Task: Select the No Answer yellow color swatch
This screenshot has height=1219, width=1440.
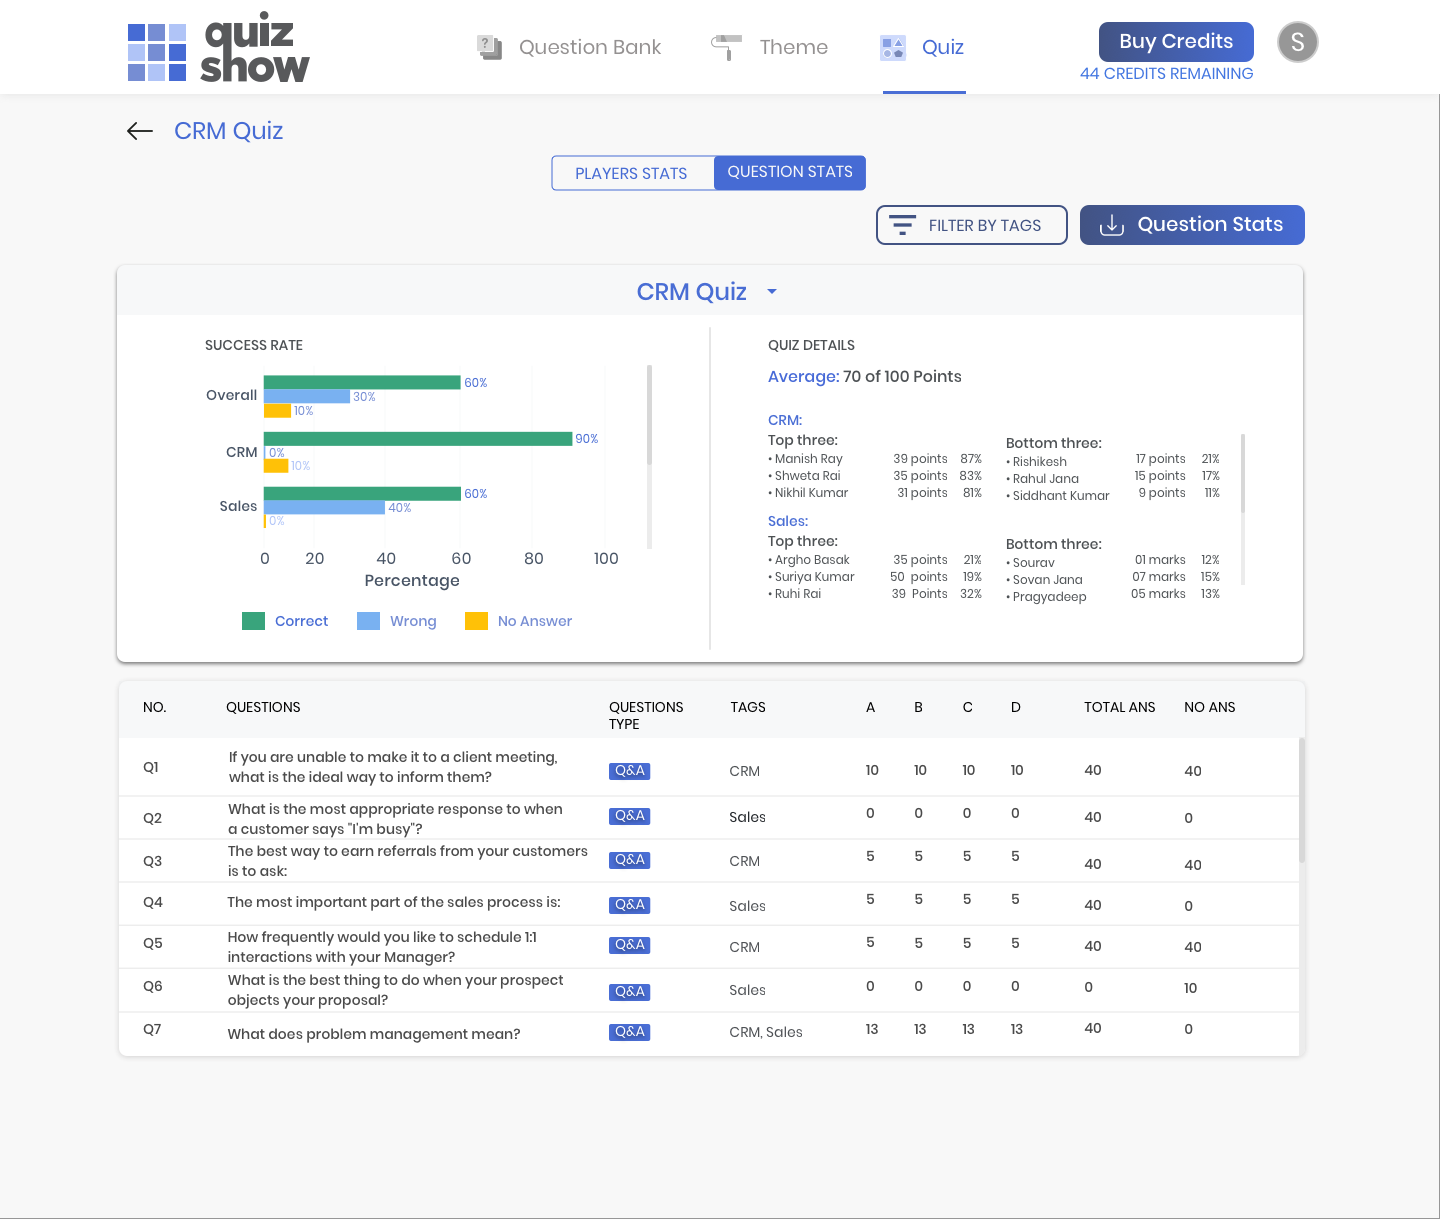Action: click(x=476, y=621)
